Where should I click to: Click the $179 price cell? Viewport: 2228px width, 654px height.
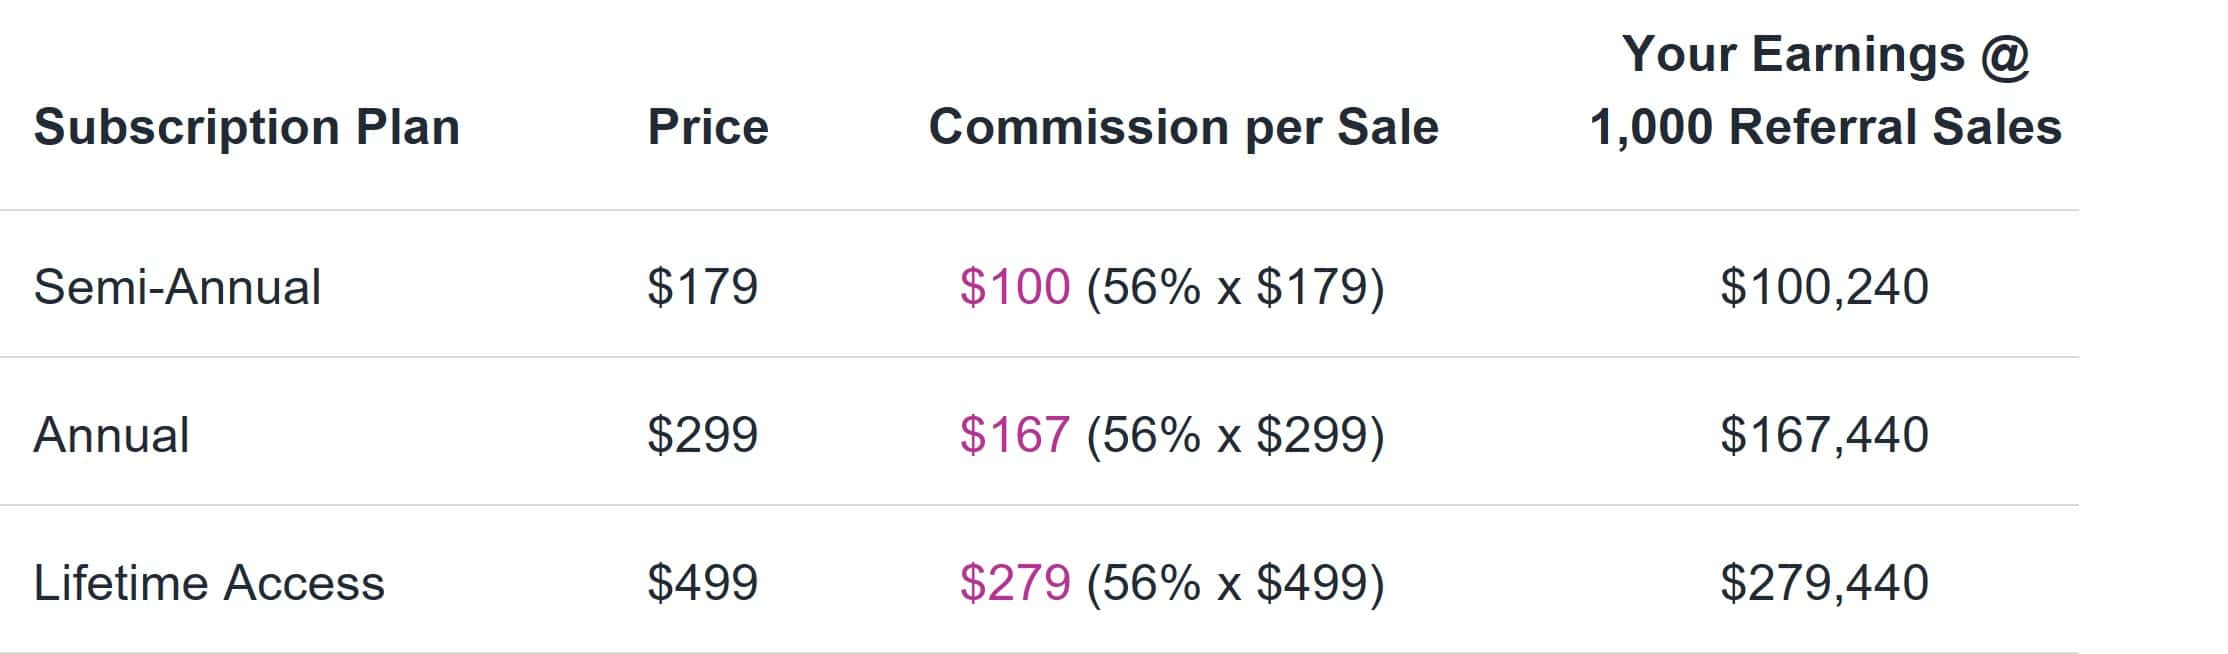click(703, 287)
